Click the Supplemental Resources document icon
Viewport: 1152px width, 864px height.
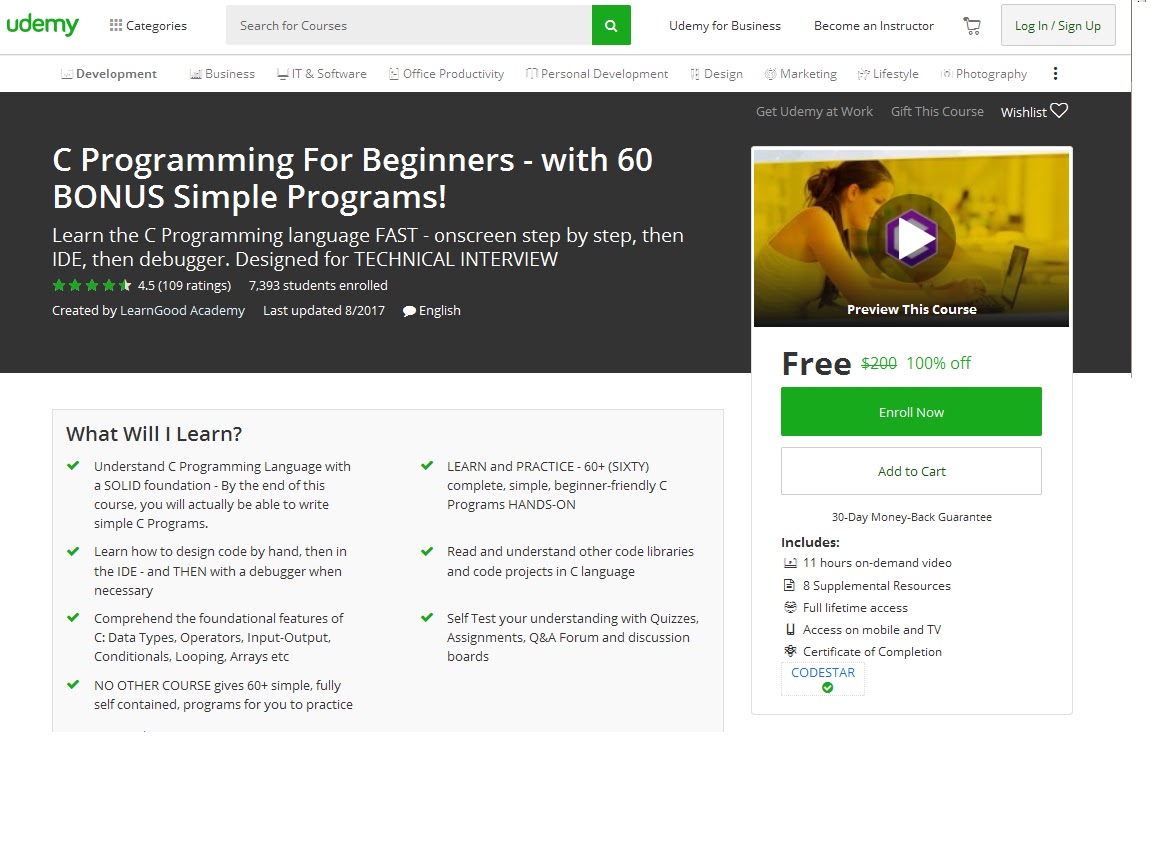[x=790, y=586]
